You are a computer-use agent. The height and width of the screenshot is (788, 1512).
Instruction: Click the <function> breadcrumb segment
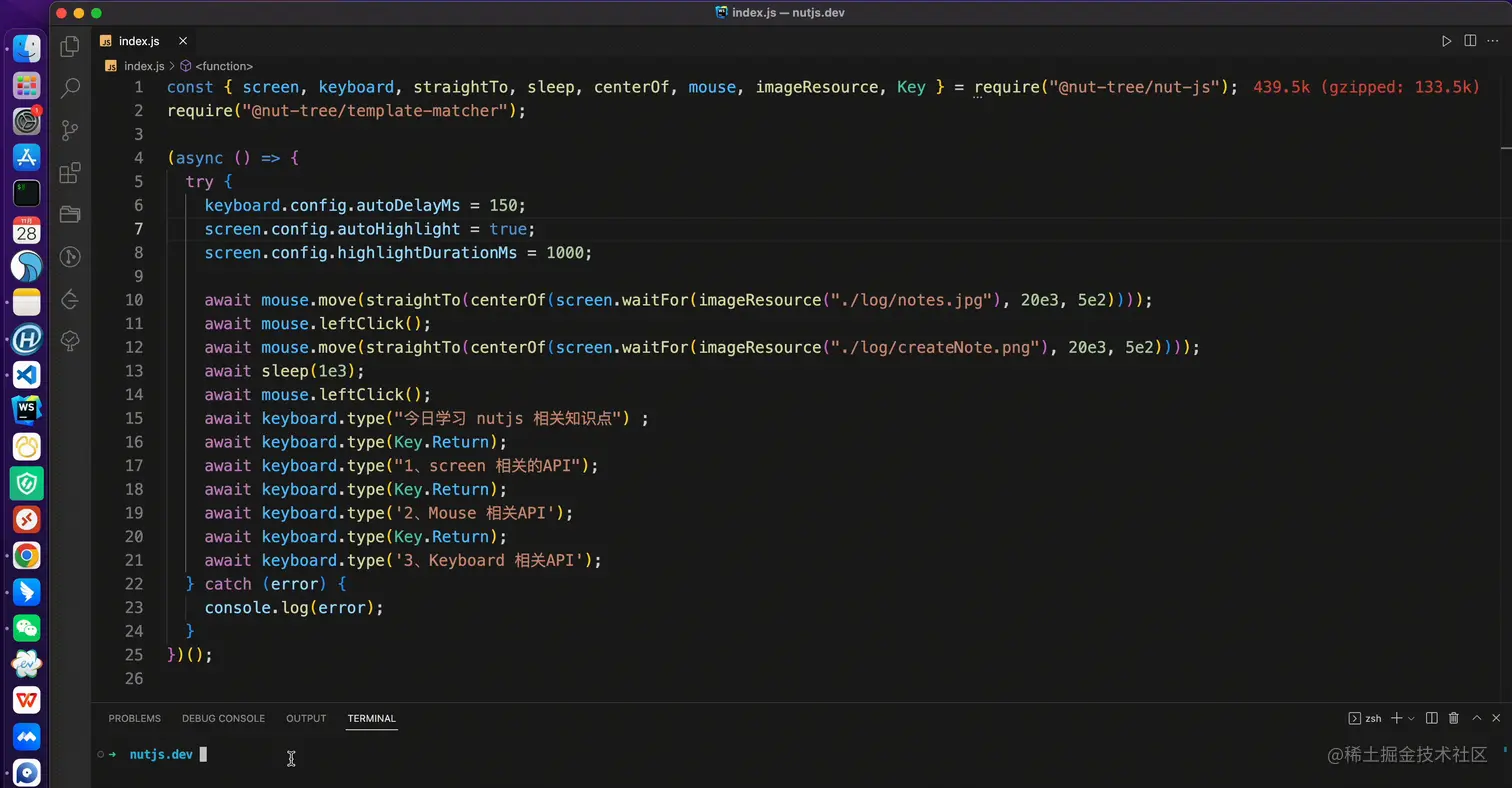pos(223,66)
